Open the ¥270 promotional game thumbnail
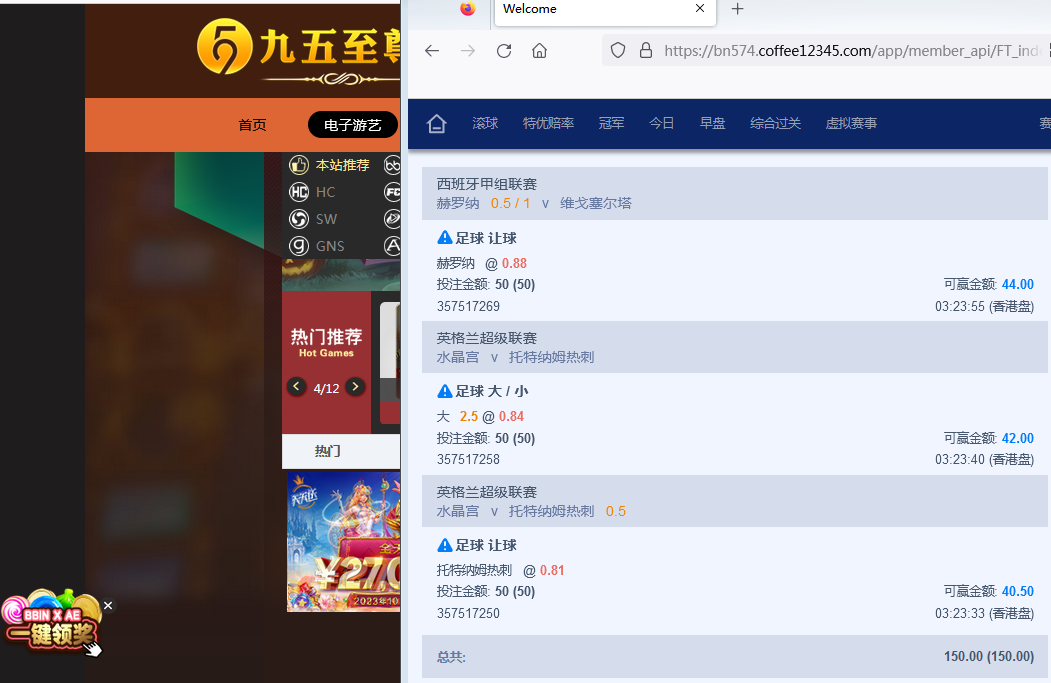Screen dimensions: 1051x683 (x=343, y=542)
